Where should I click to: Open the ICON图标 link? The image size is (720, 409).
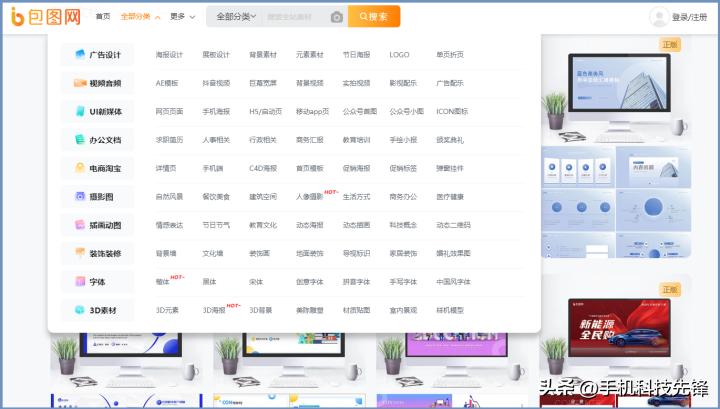pos(452,112)
